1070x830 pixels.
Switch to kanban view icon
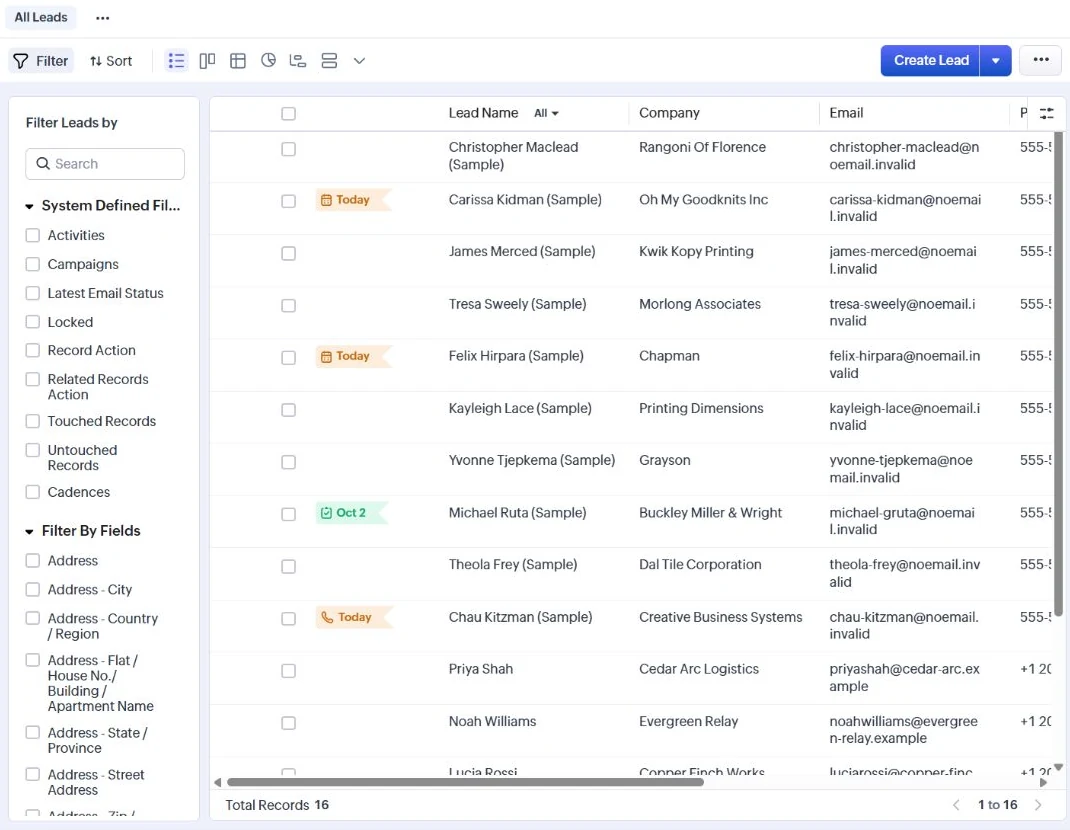point(207,61)
